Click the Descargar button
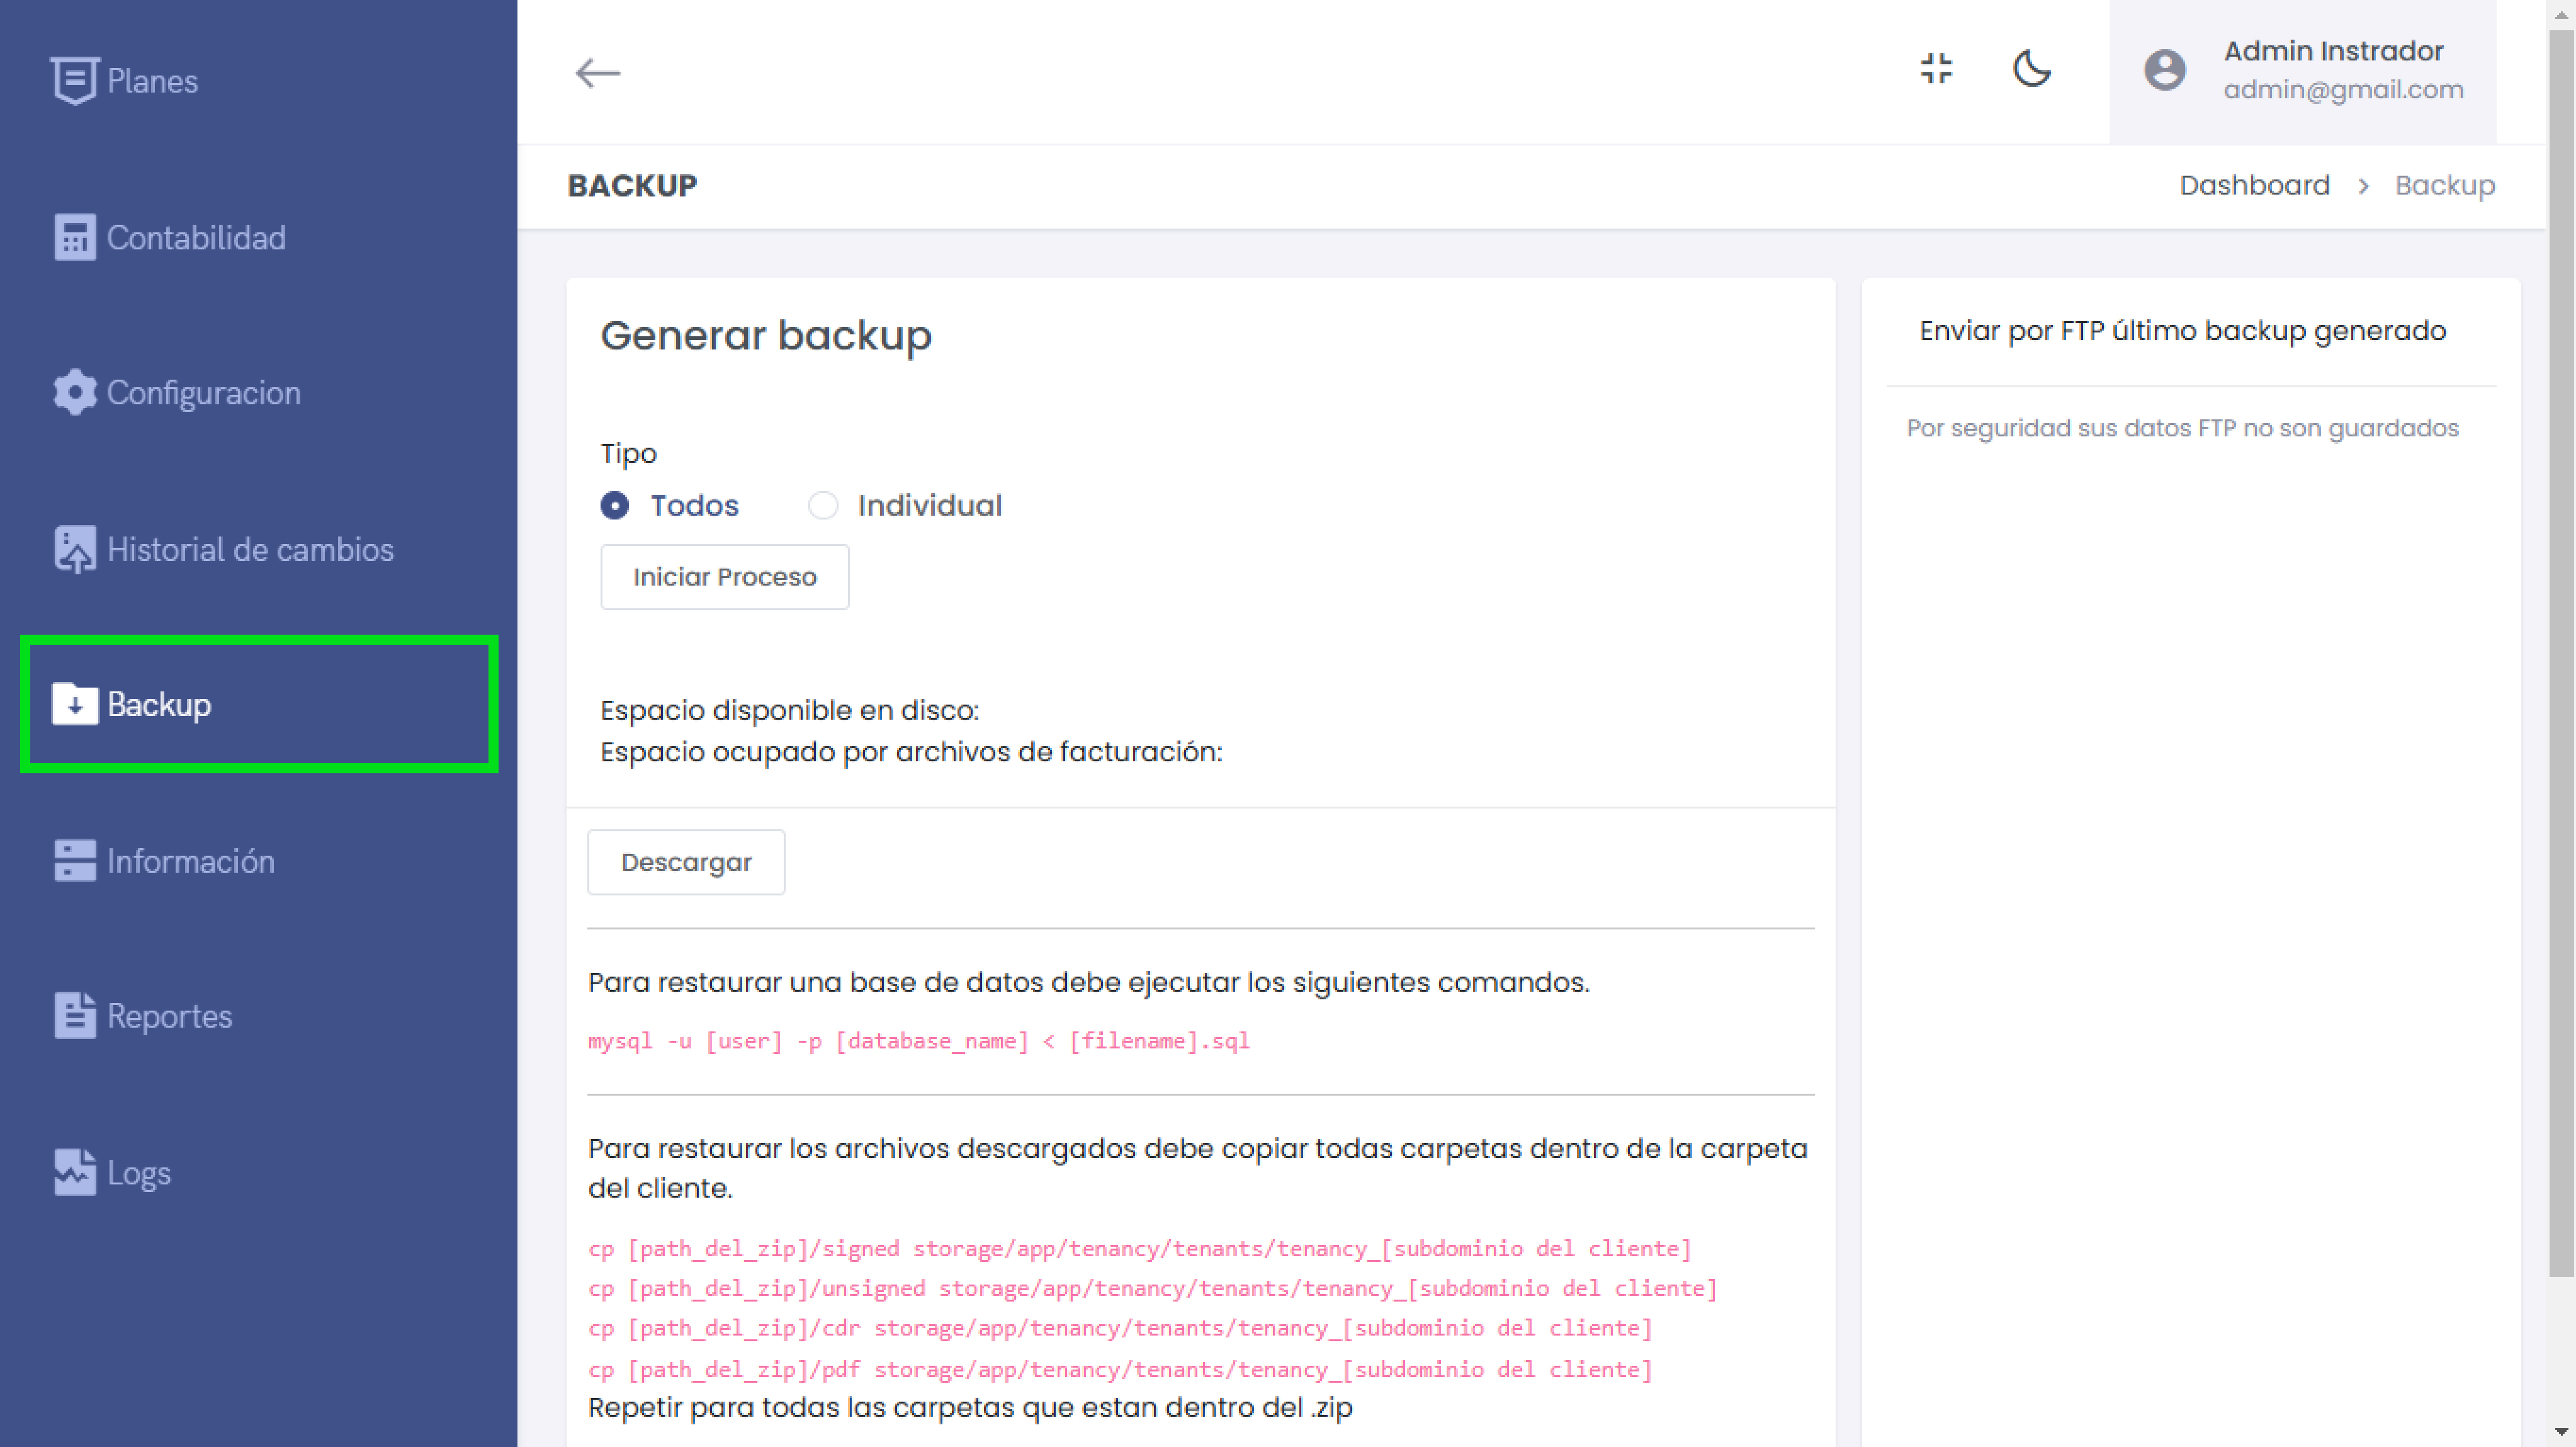Viewport: 2576px width, 1447px height. click(686, 862)
